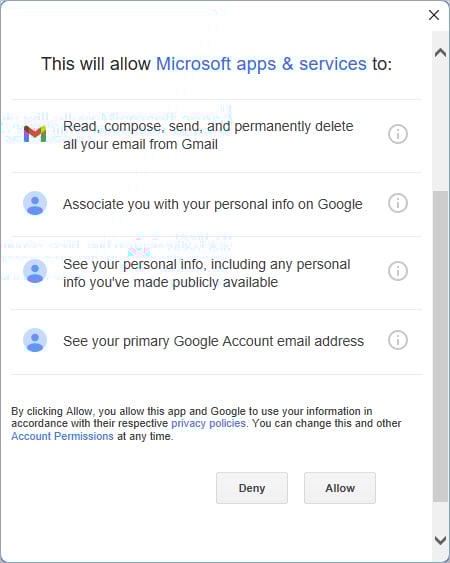Click the scrollbar up arrow
This screenshot has height=563, width=450.
(440, 53)
